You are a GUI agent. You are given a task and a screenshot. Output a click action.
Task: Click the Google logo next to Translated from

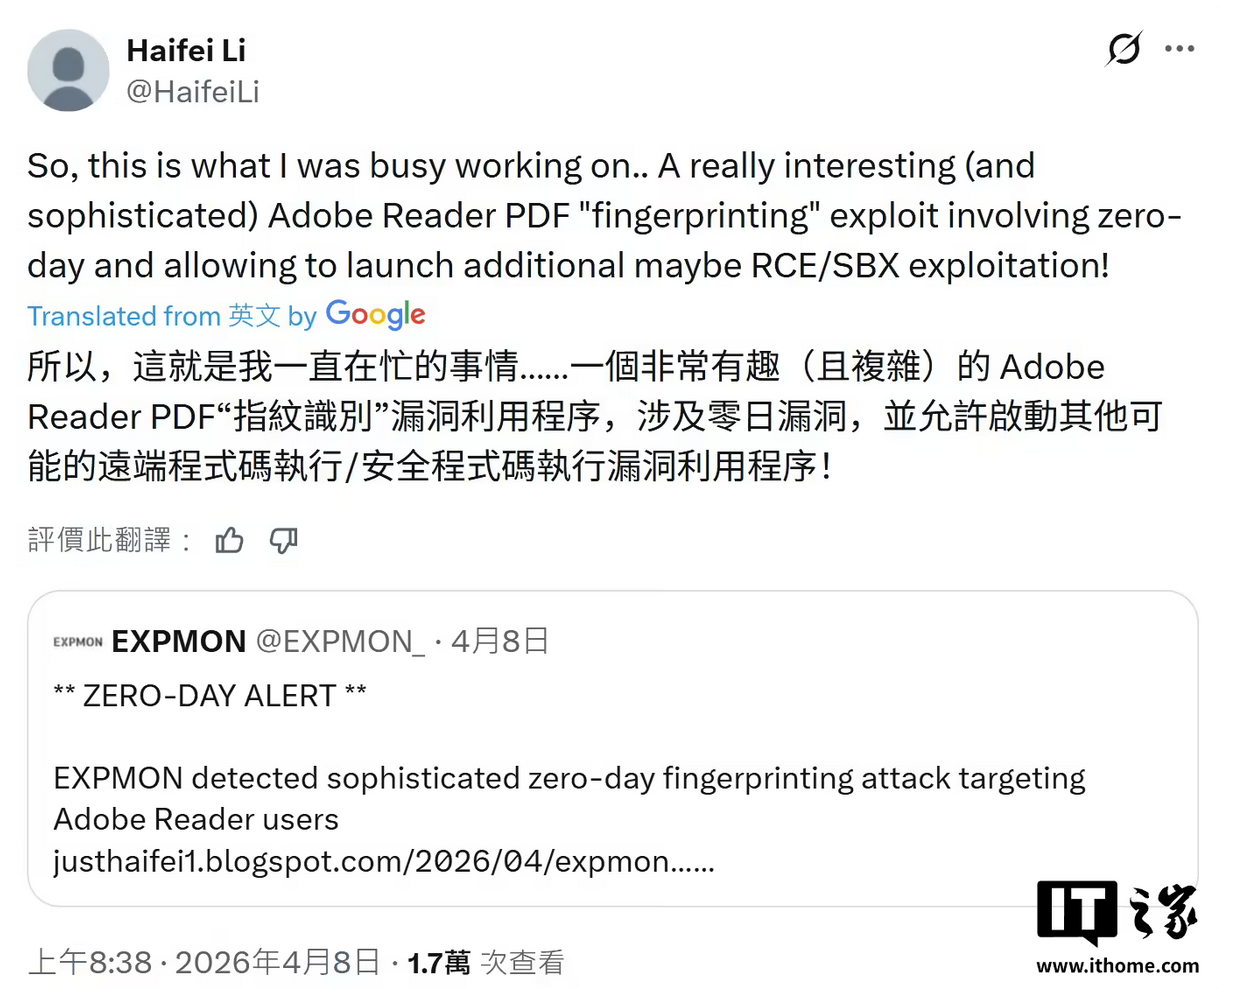click(x=375, y=314)
